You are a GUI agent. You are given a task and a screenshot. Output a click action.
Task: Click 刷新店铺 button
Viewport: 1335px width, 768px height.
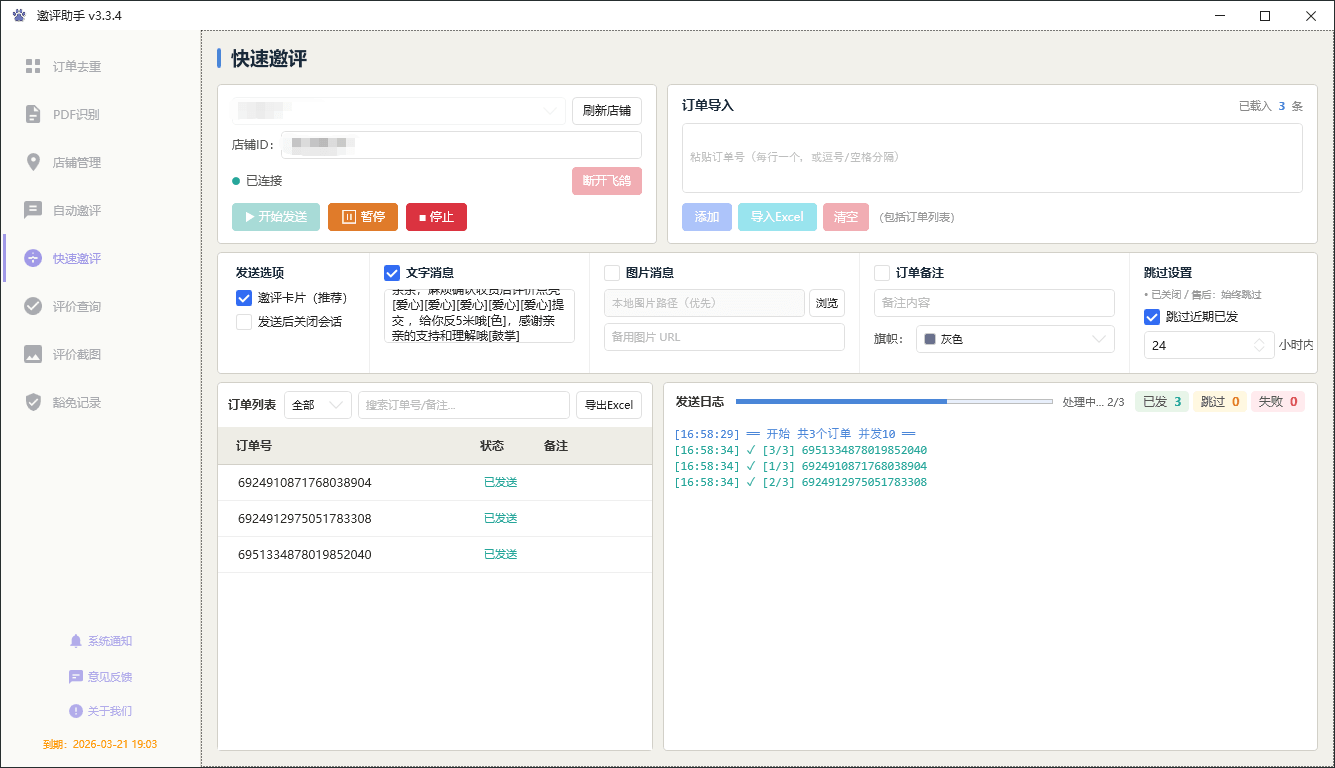click(x=607, y=111)
